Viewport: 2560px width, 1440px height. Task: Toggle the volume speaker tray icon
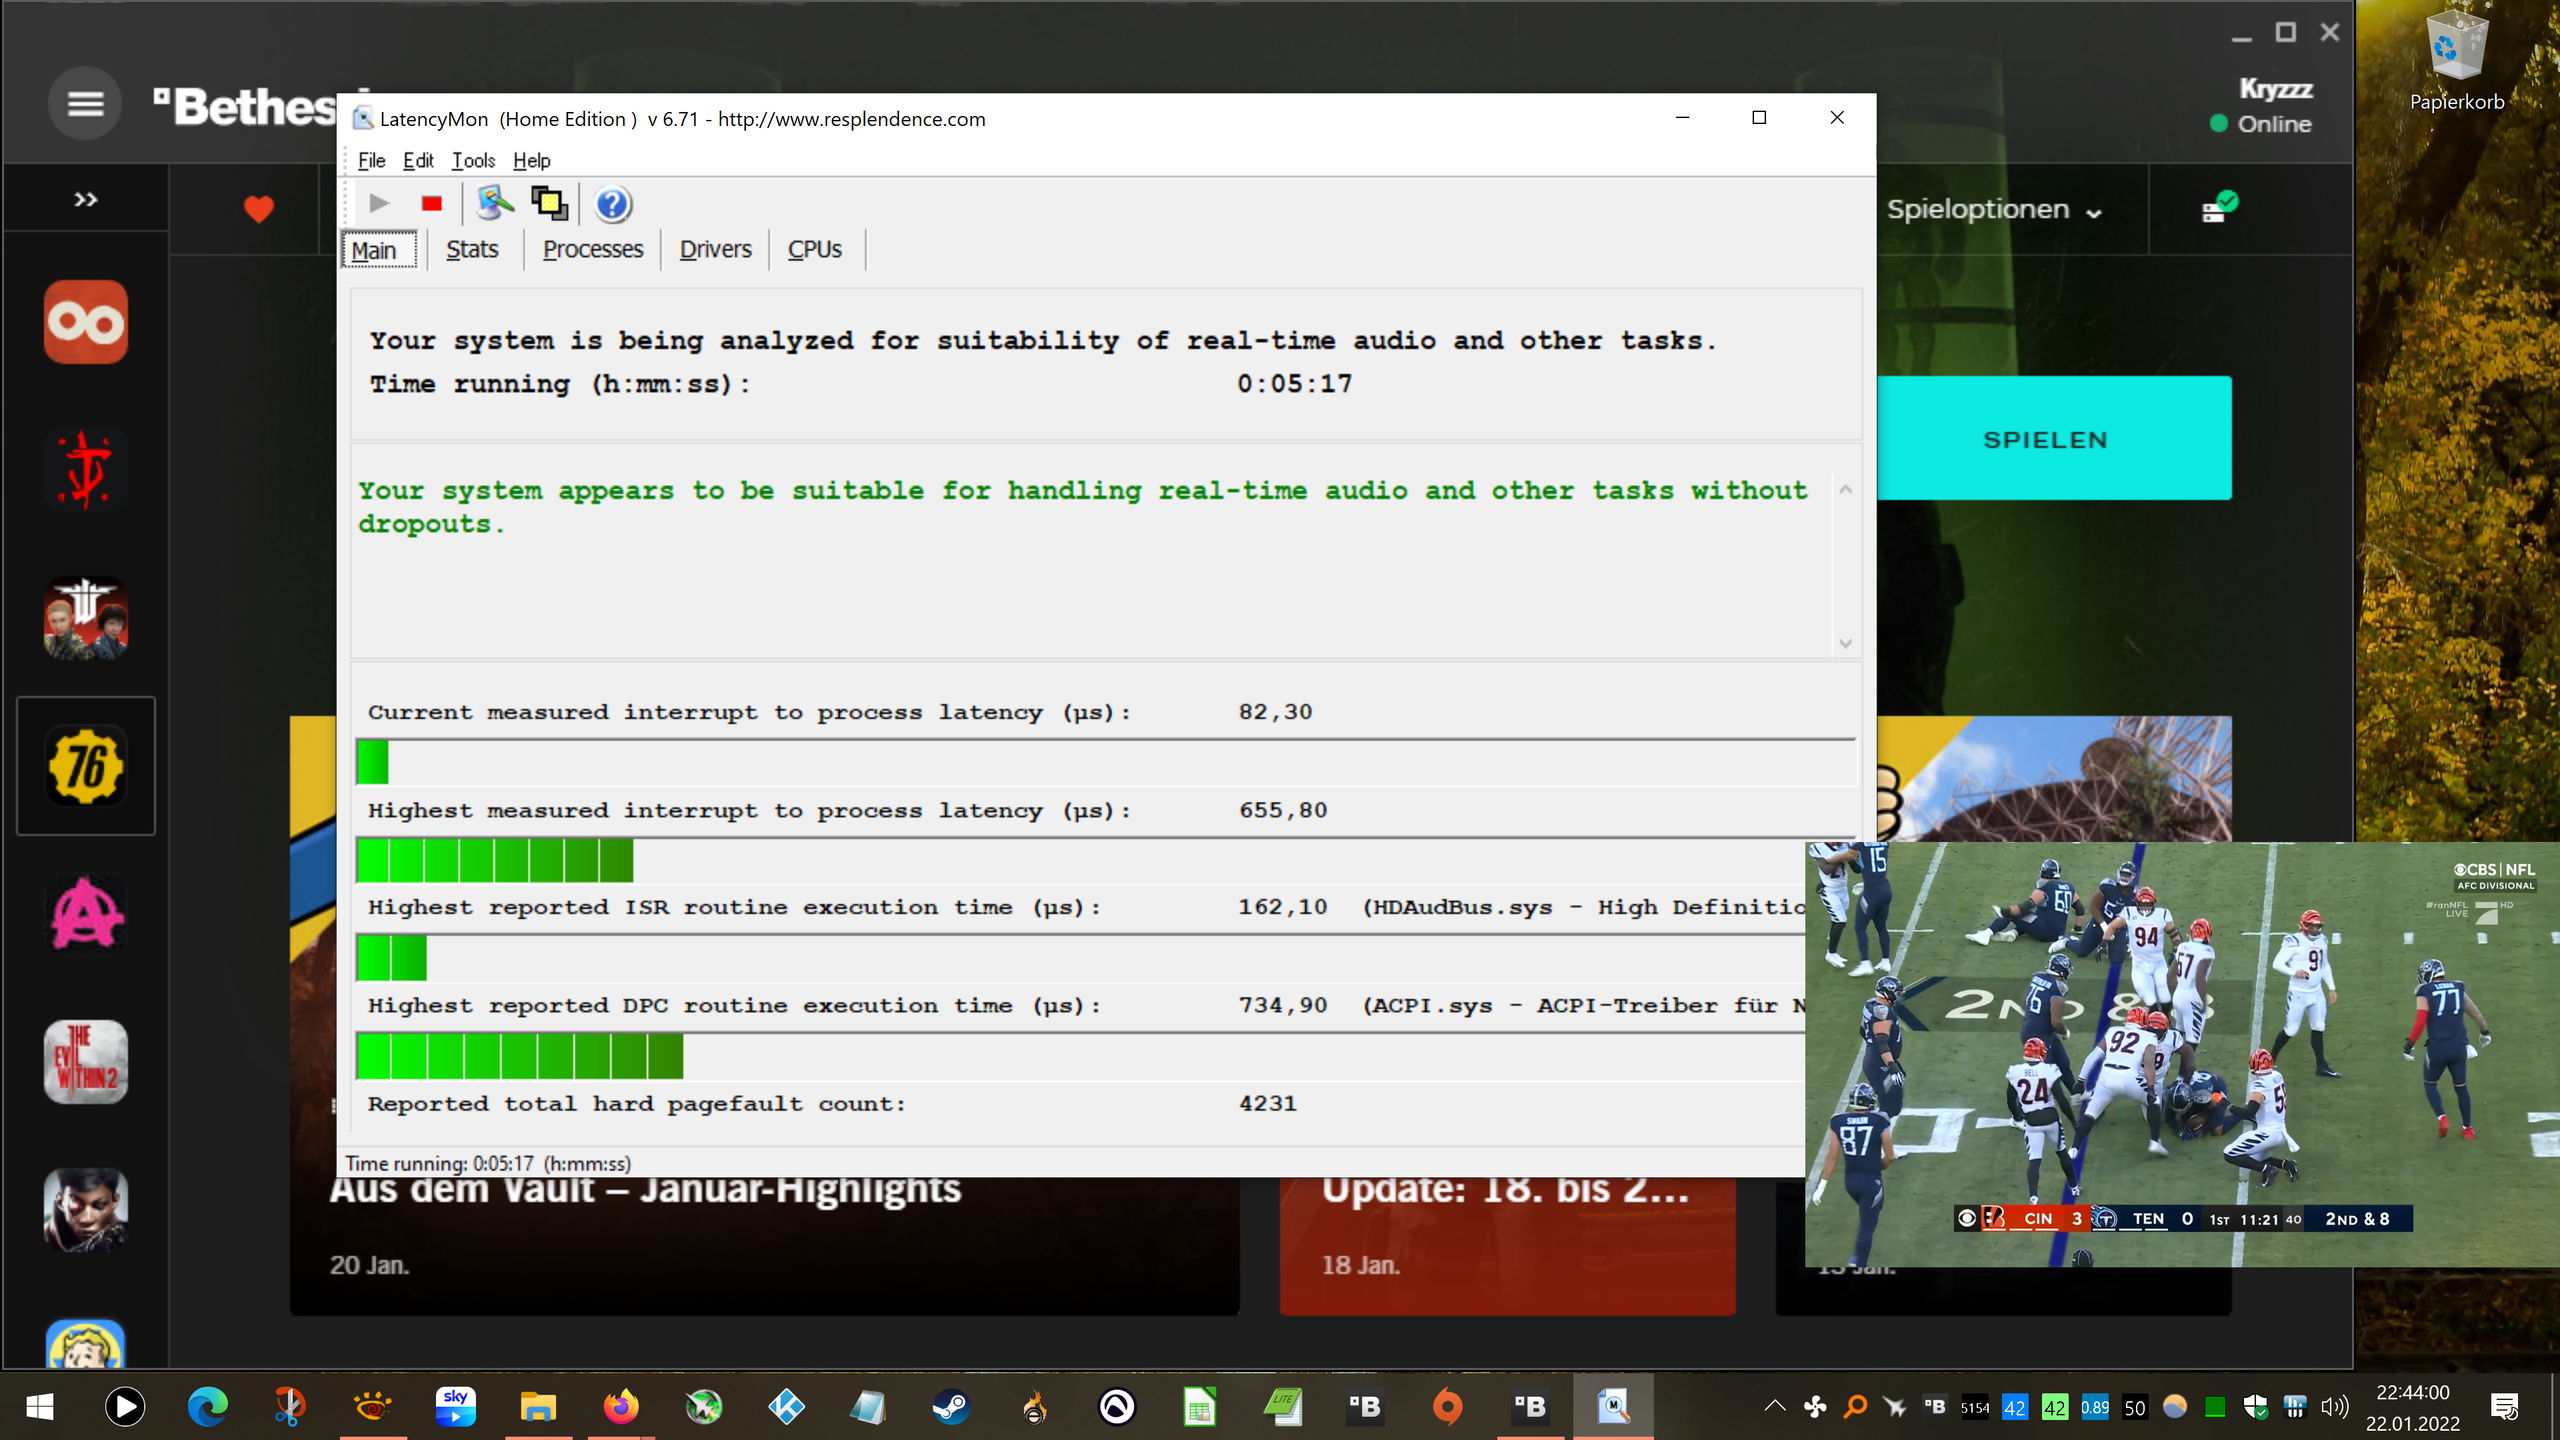pos(2334,1407)
